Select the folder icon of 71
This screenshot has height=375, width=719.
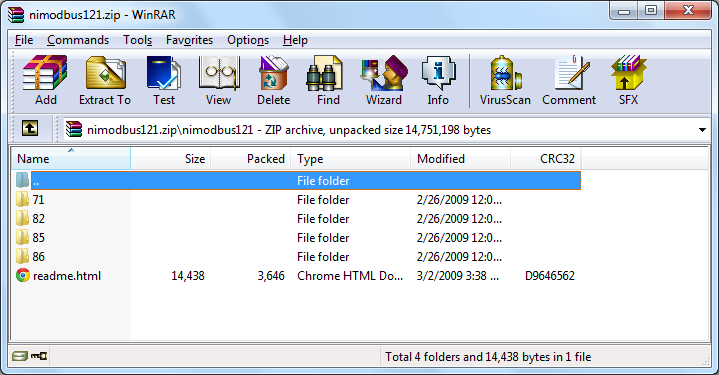pyautogui.click(x=22, y=199)
